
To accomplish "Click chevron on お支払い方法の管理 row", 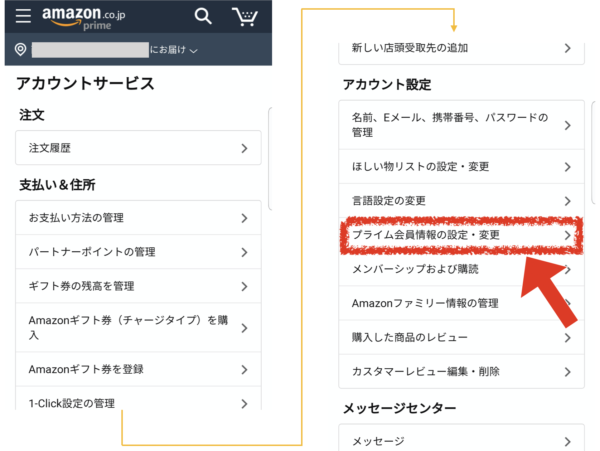I will [244, 218].
